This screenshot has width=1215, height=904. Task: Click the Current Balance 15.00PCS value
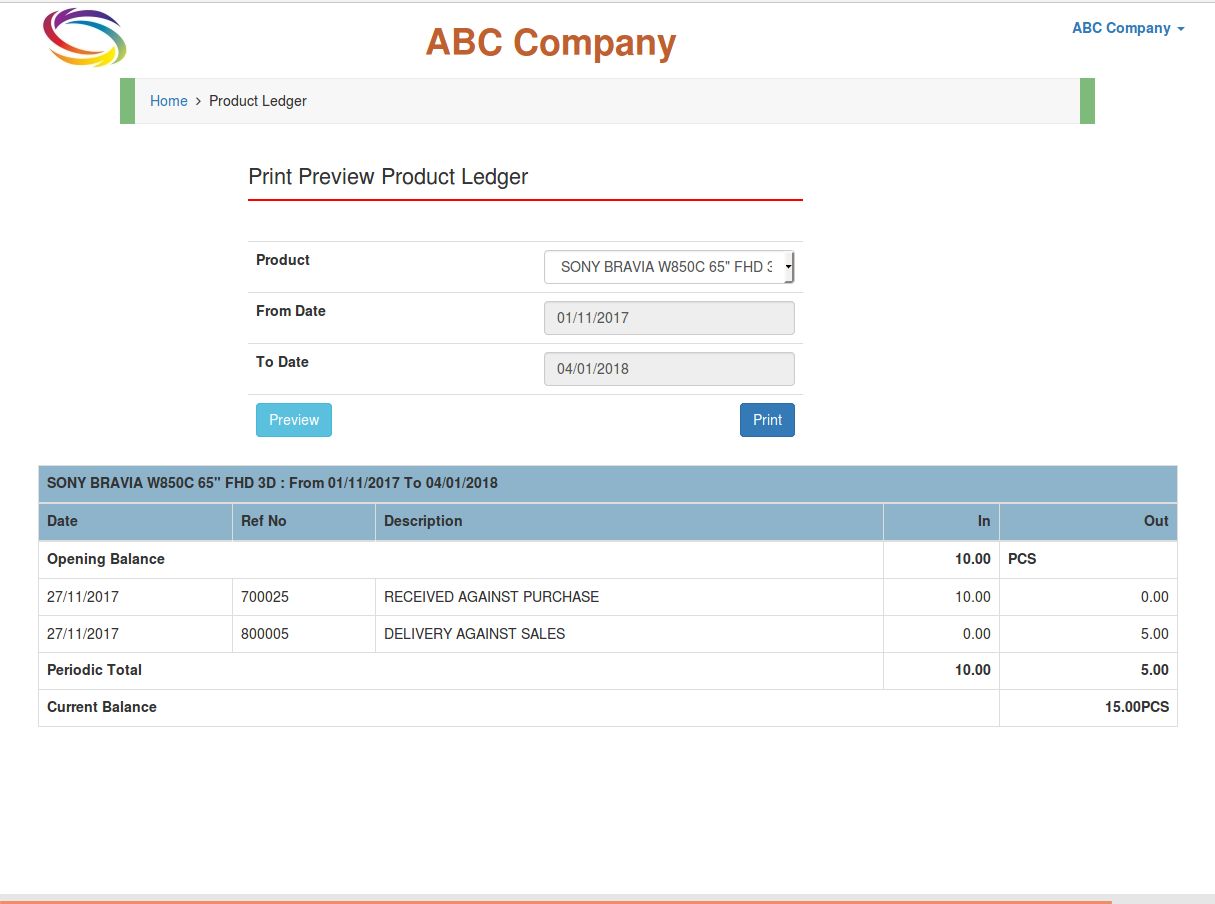(x=1136, y=707)
